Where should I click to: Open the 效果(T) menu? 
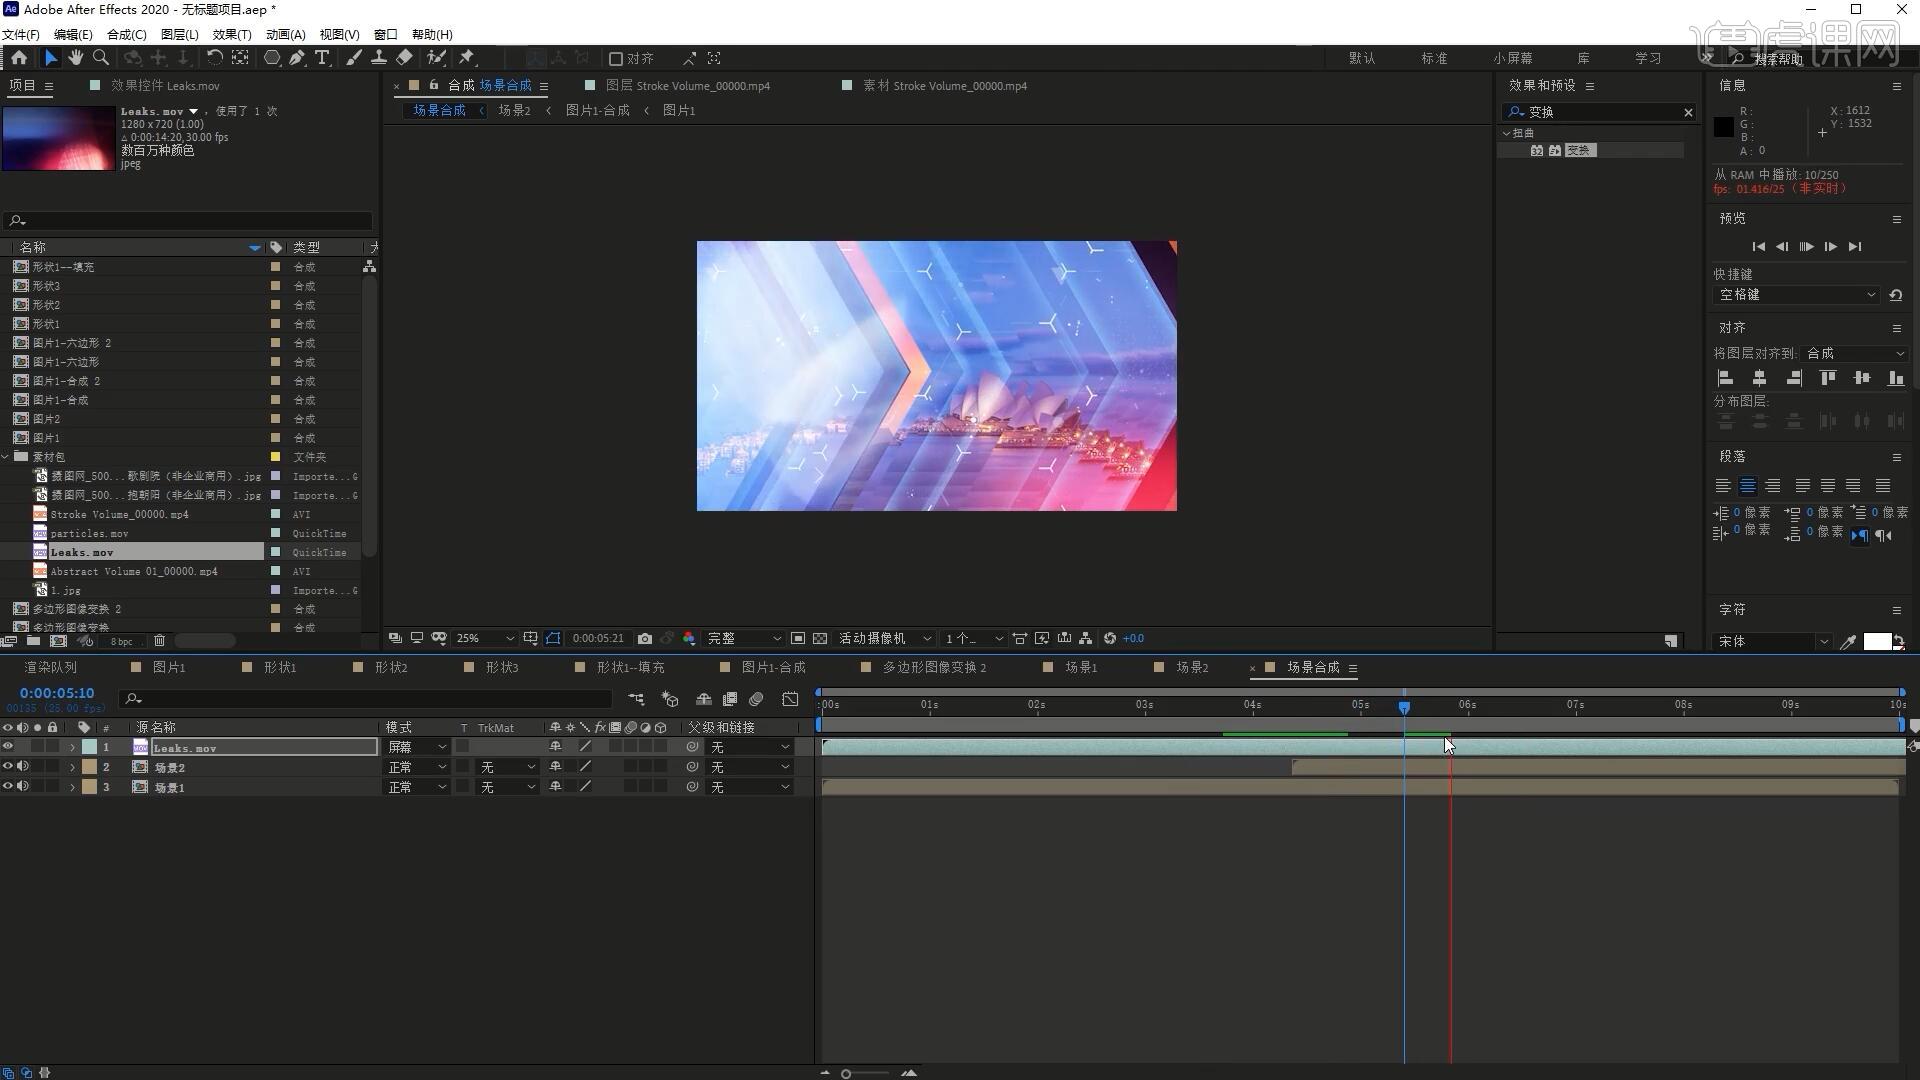click(231, 34)
